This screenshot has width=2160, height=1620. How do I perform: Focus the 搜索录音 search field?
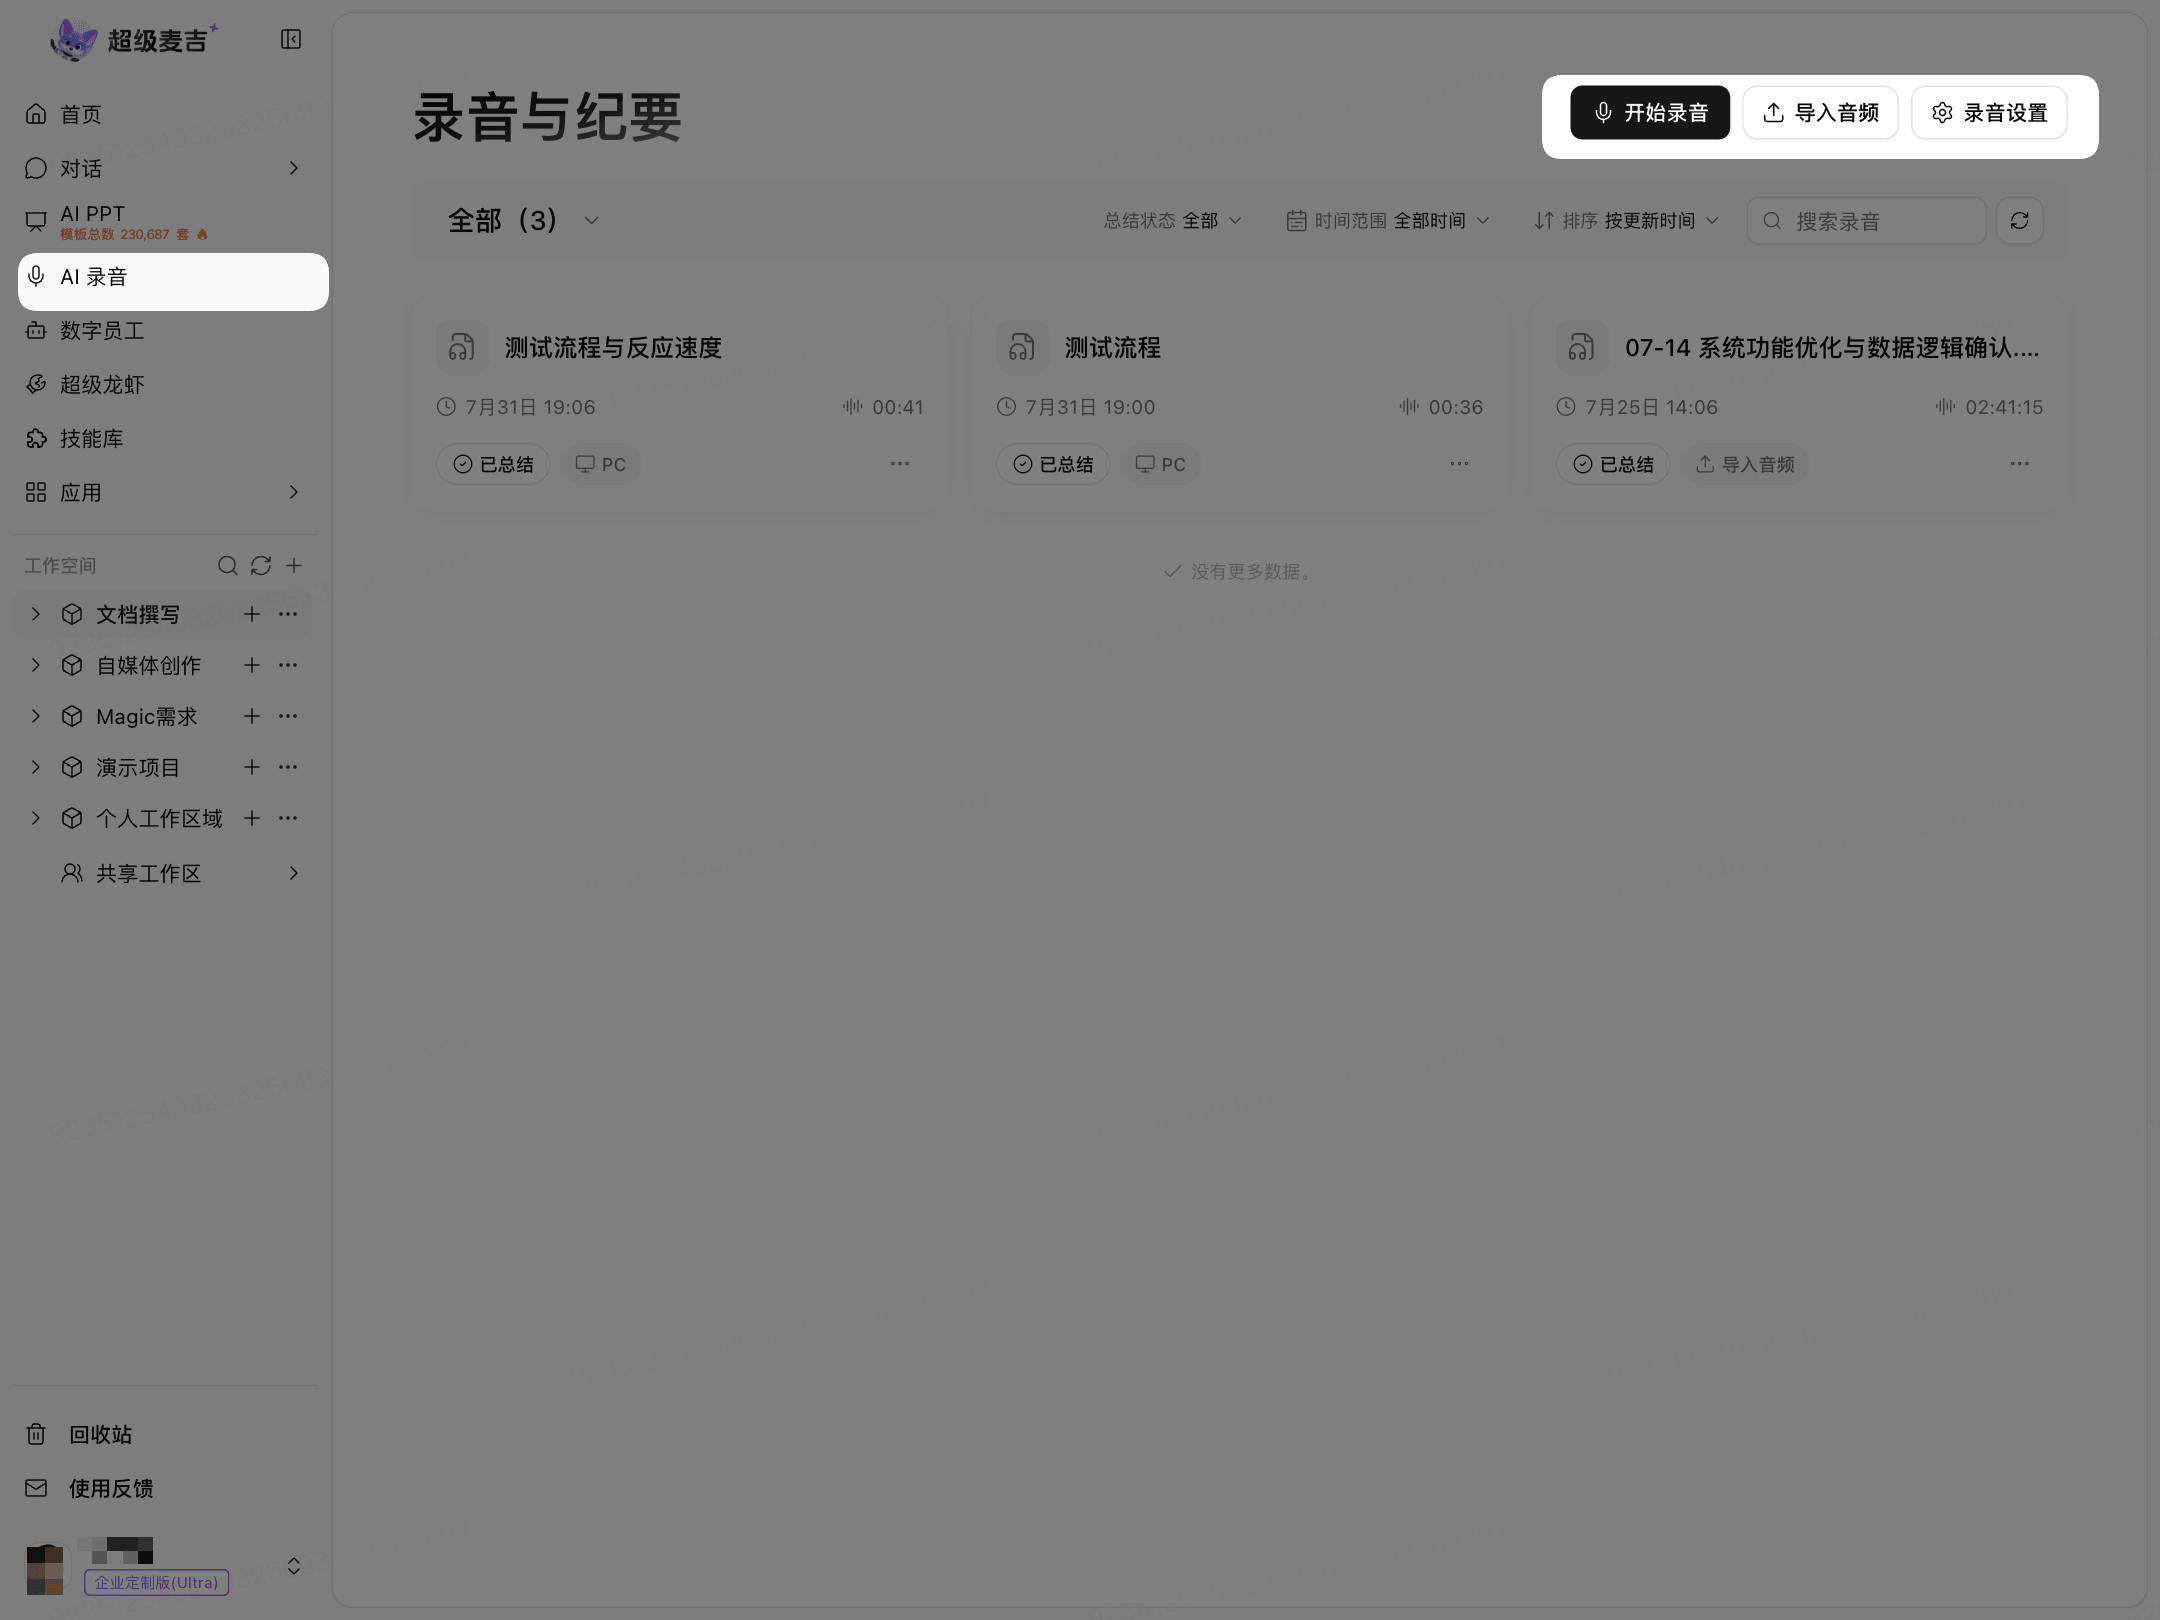coord(1866,221)
